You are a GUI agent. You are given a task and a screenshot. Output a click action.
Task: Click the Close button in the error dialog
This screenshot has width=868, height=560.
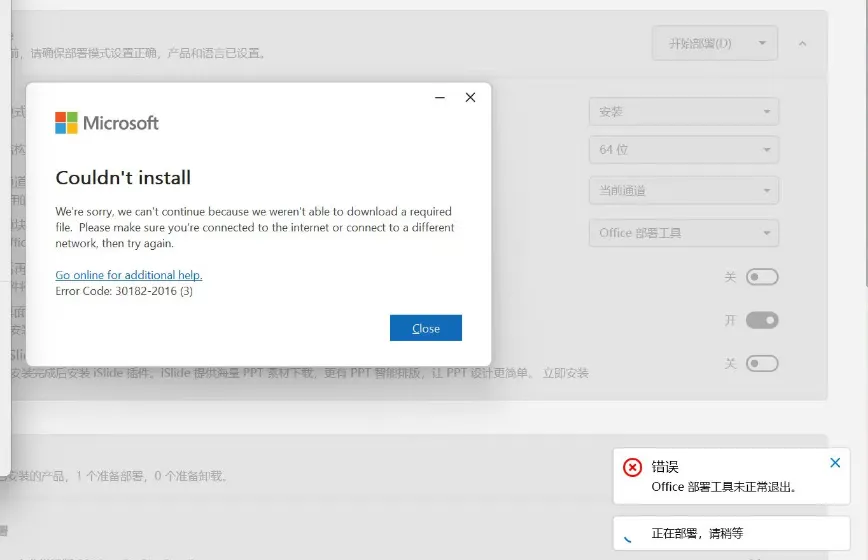tap(426, 328)
